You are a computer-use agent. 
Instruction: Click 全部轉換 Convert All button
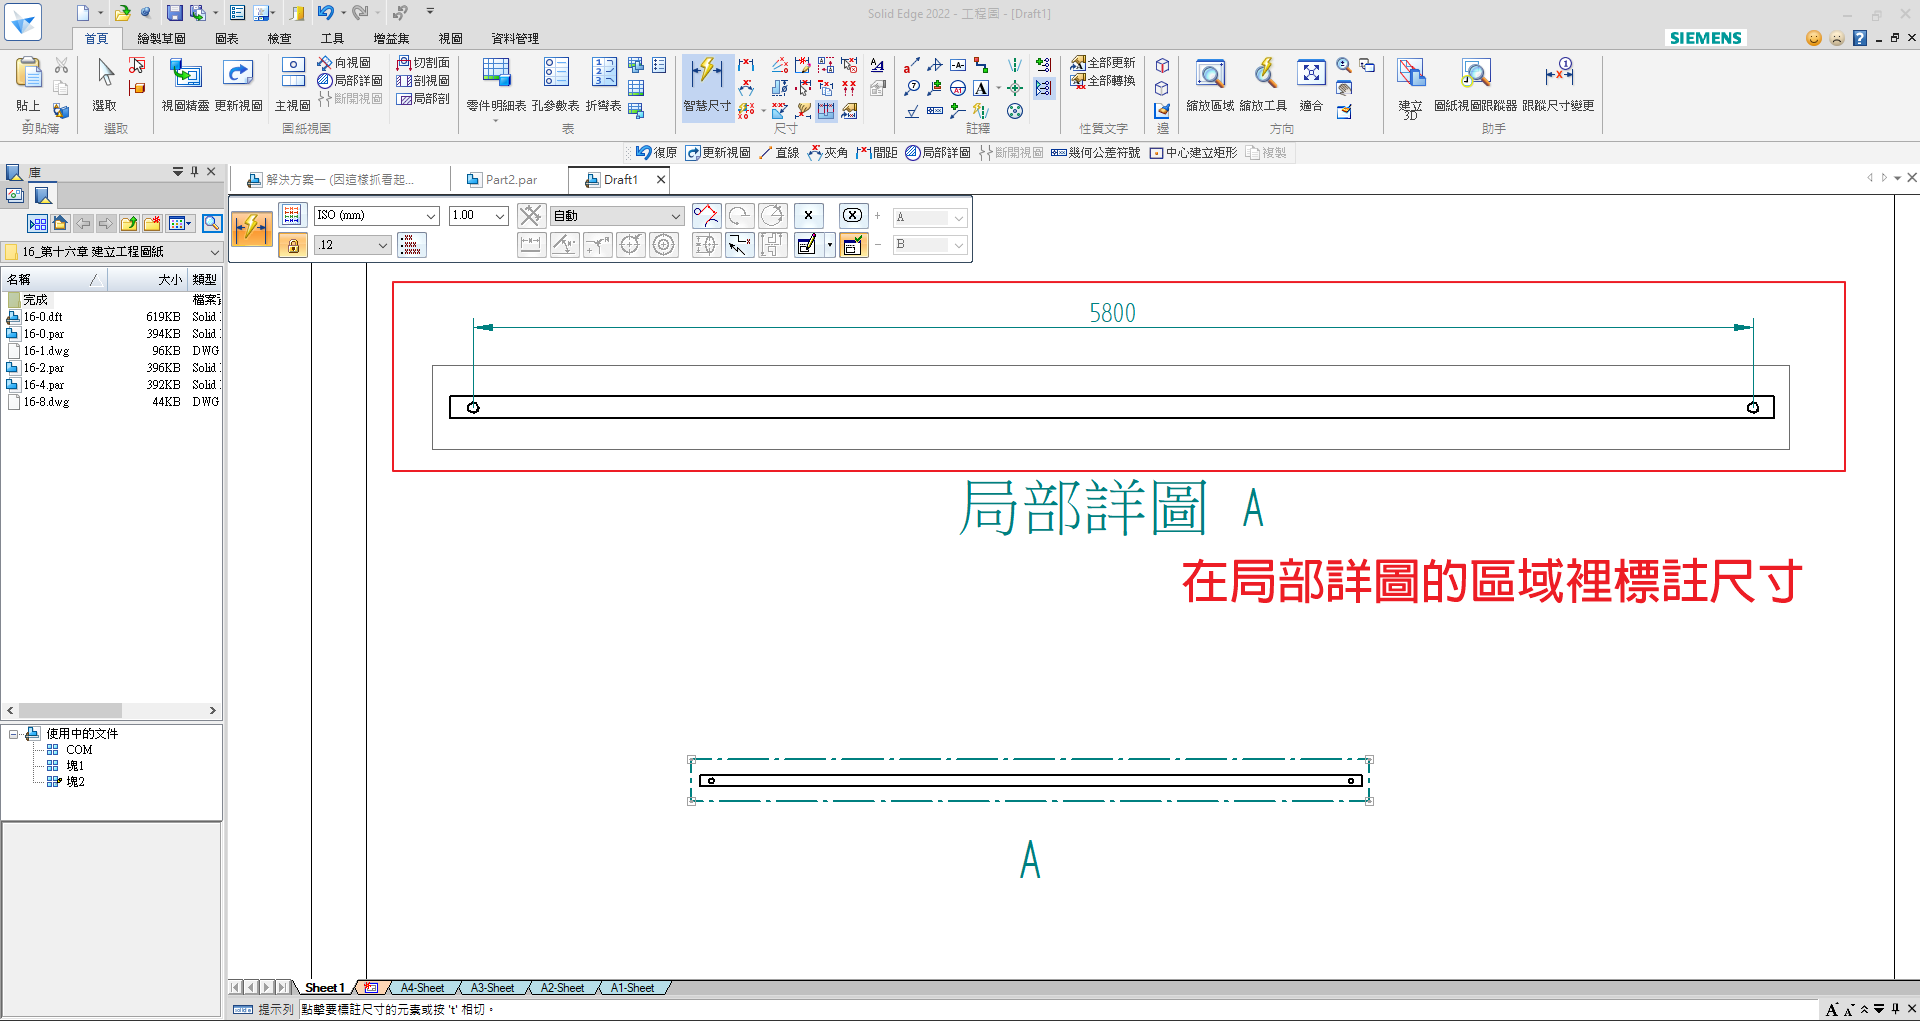1103,80
